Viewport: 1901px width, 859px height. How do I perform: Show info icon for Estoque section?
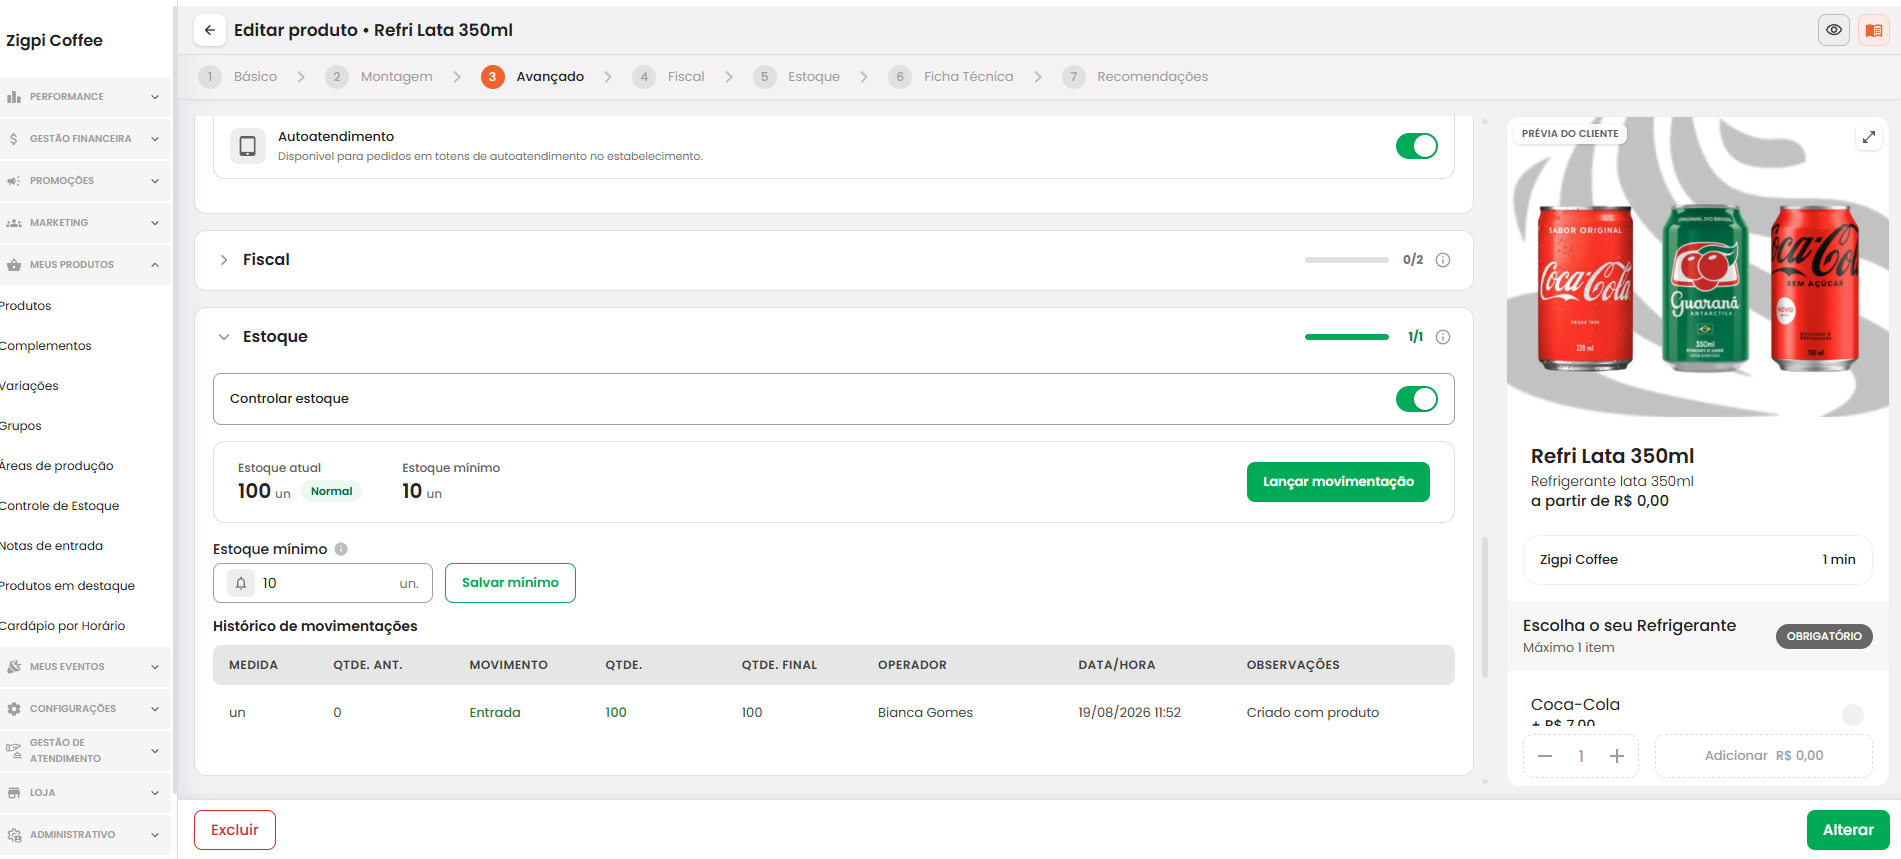pos(1443,337)
